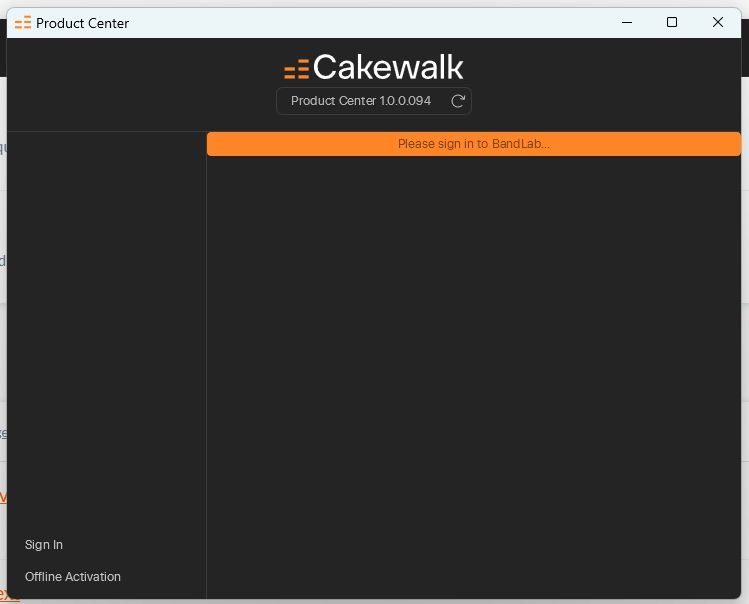This screenshot has width=749, height=604.
Task: Click the Product Center icon in the title bar
Action: (x=22, y=23)
